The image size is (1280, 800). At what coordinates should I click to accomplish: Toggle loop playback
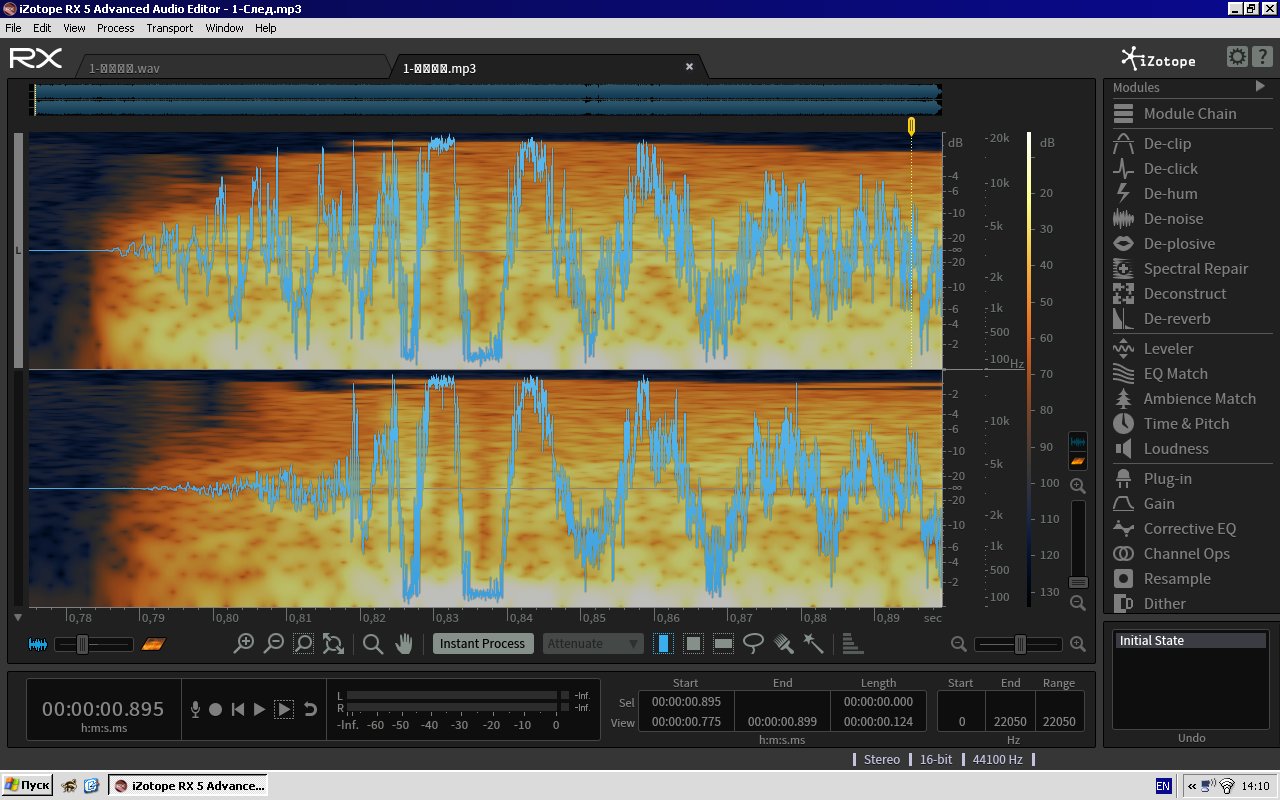click(x=310, y=709)
